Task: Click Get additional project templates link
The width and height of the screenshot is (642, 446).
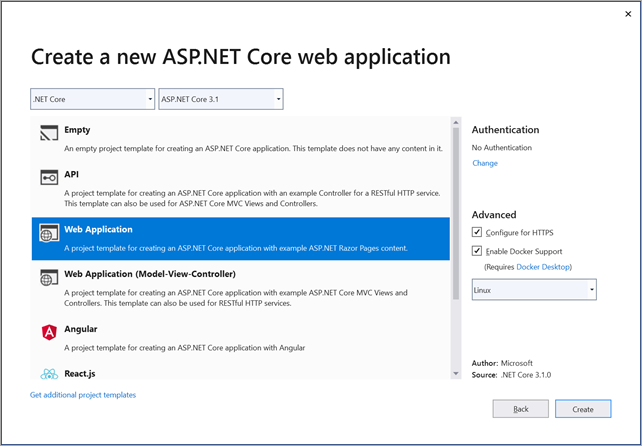Action: pyautogui.click(x=83, y=395)
